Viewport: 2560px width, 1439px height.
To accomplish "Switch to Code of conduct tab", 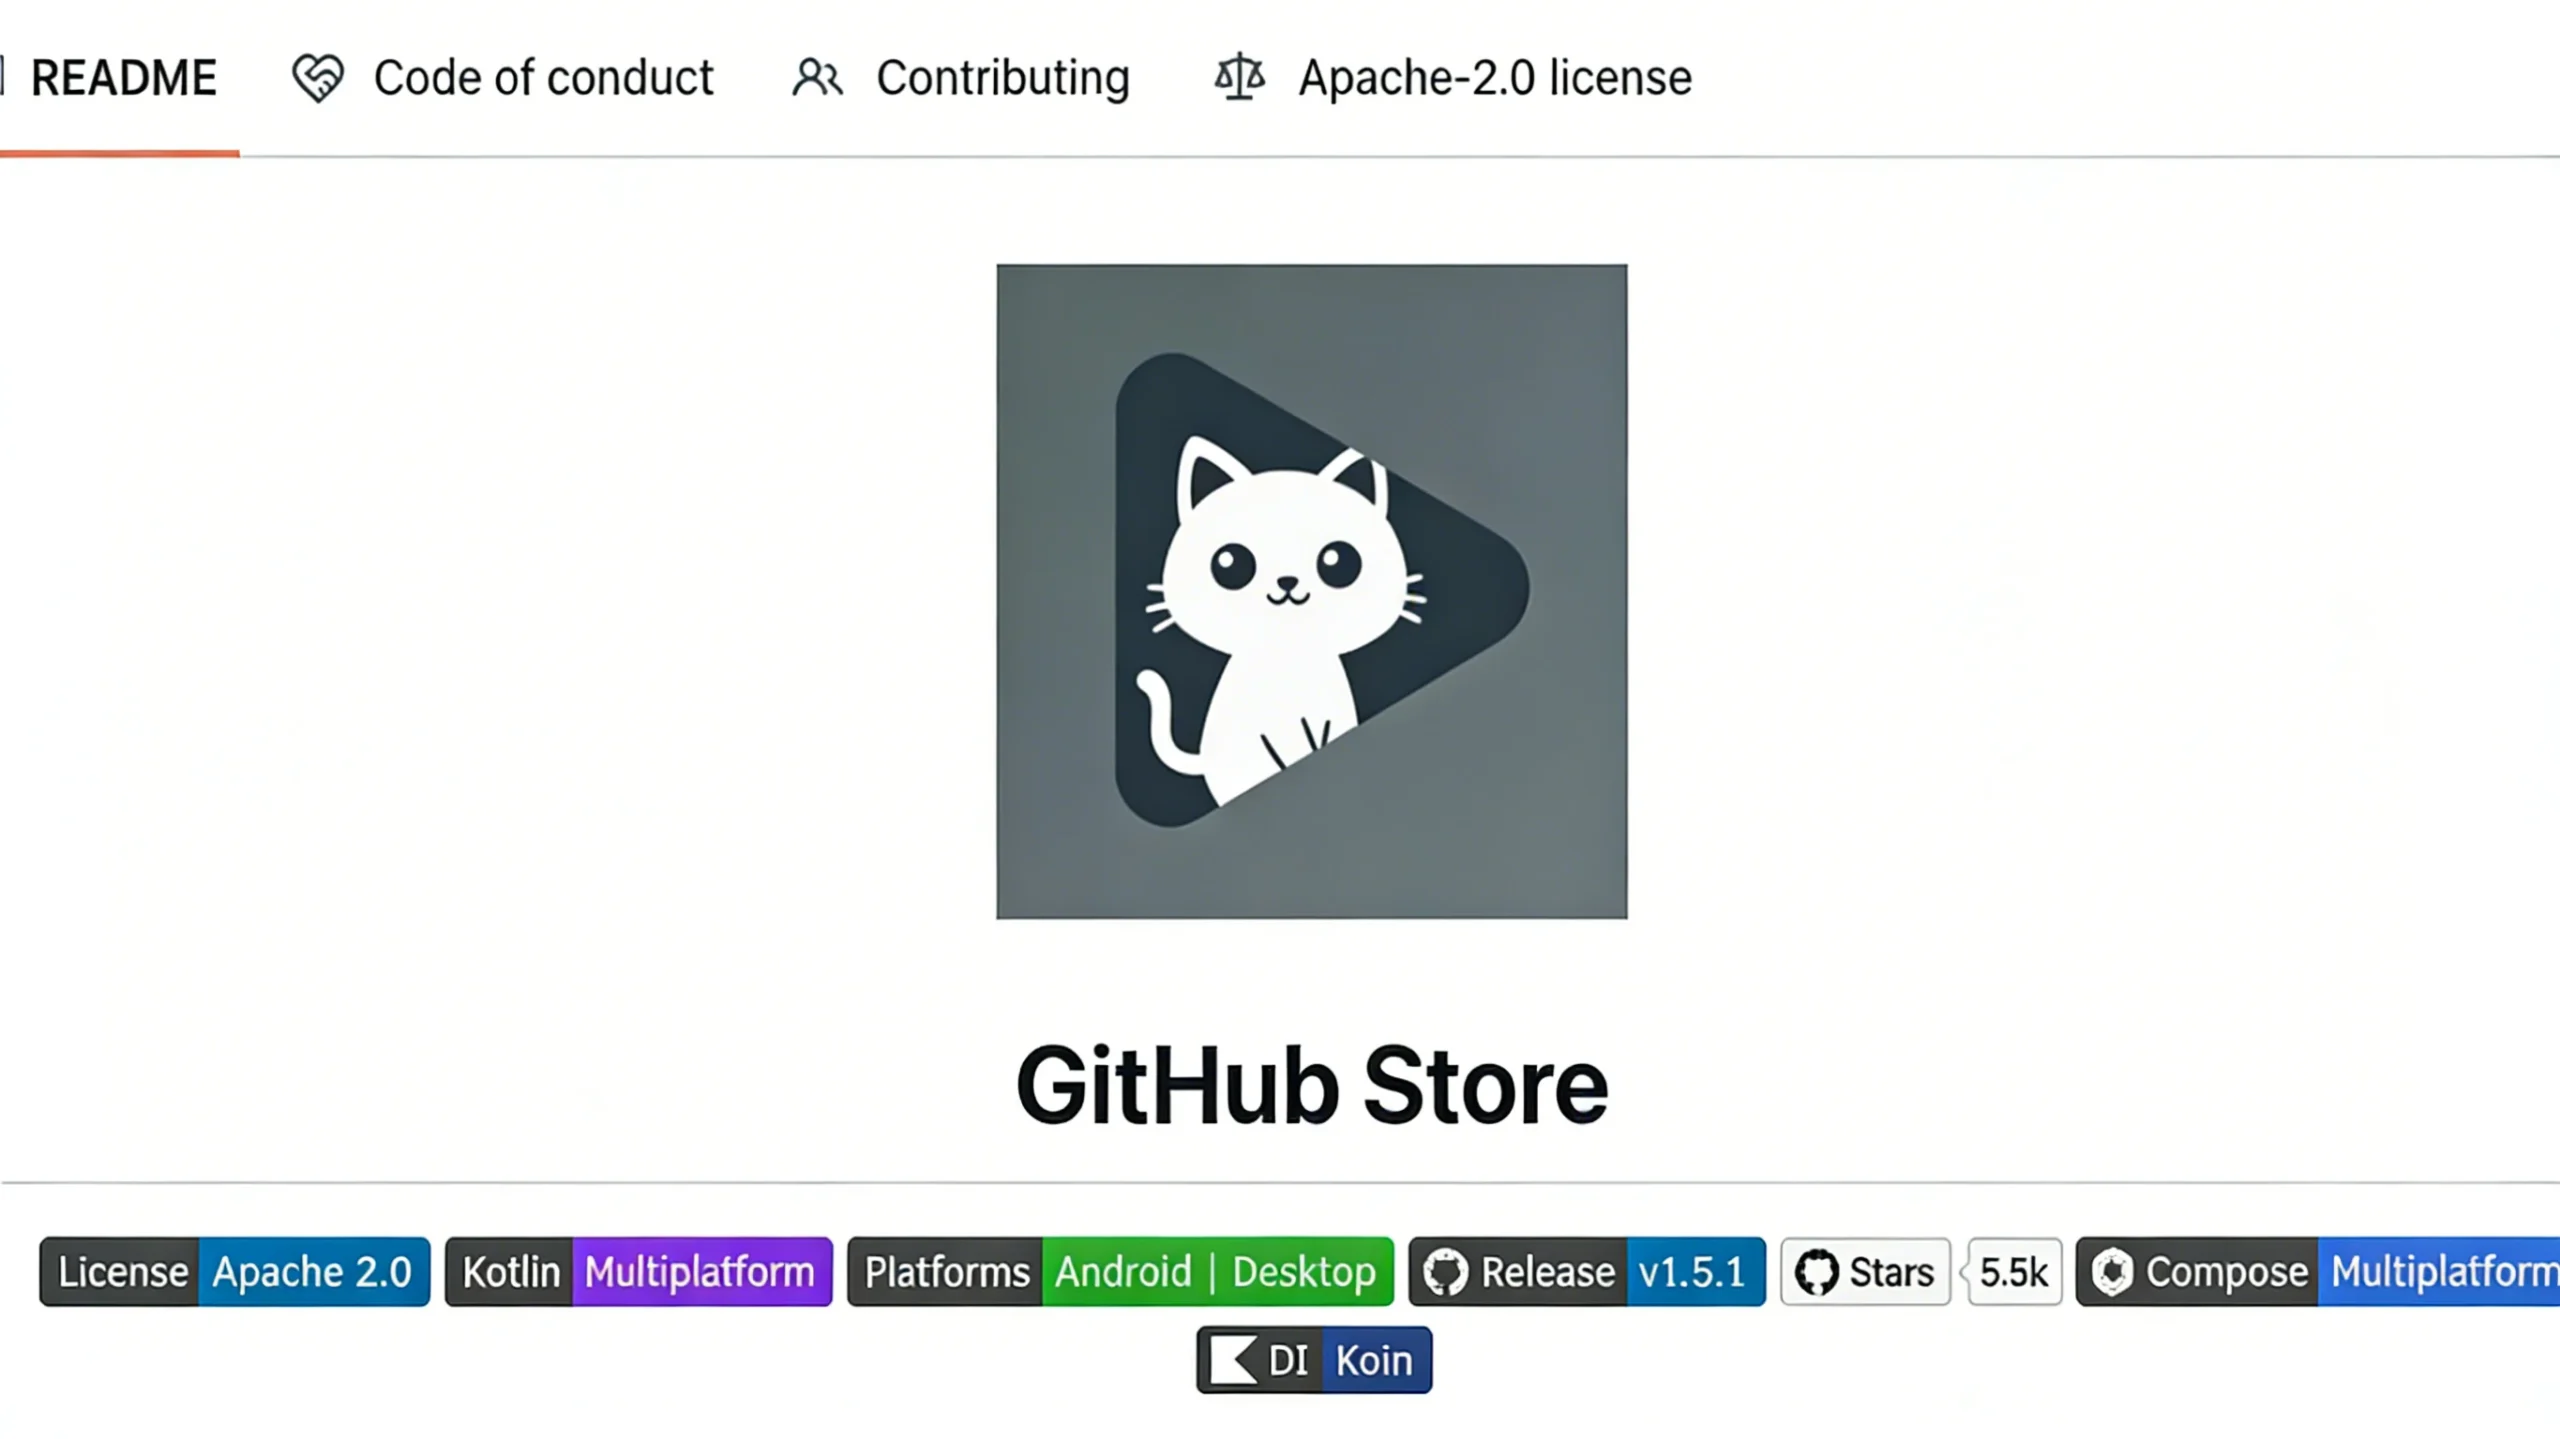I will coord(543,78).
